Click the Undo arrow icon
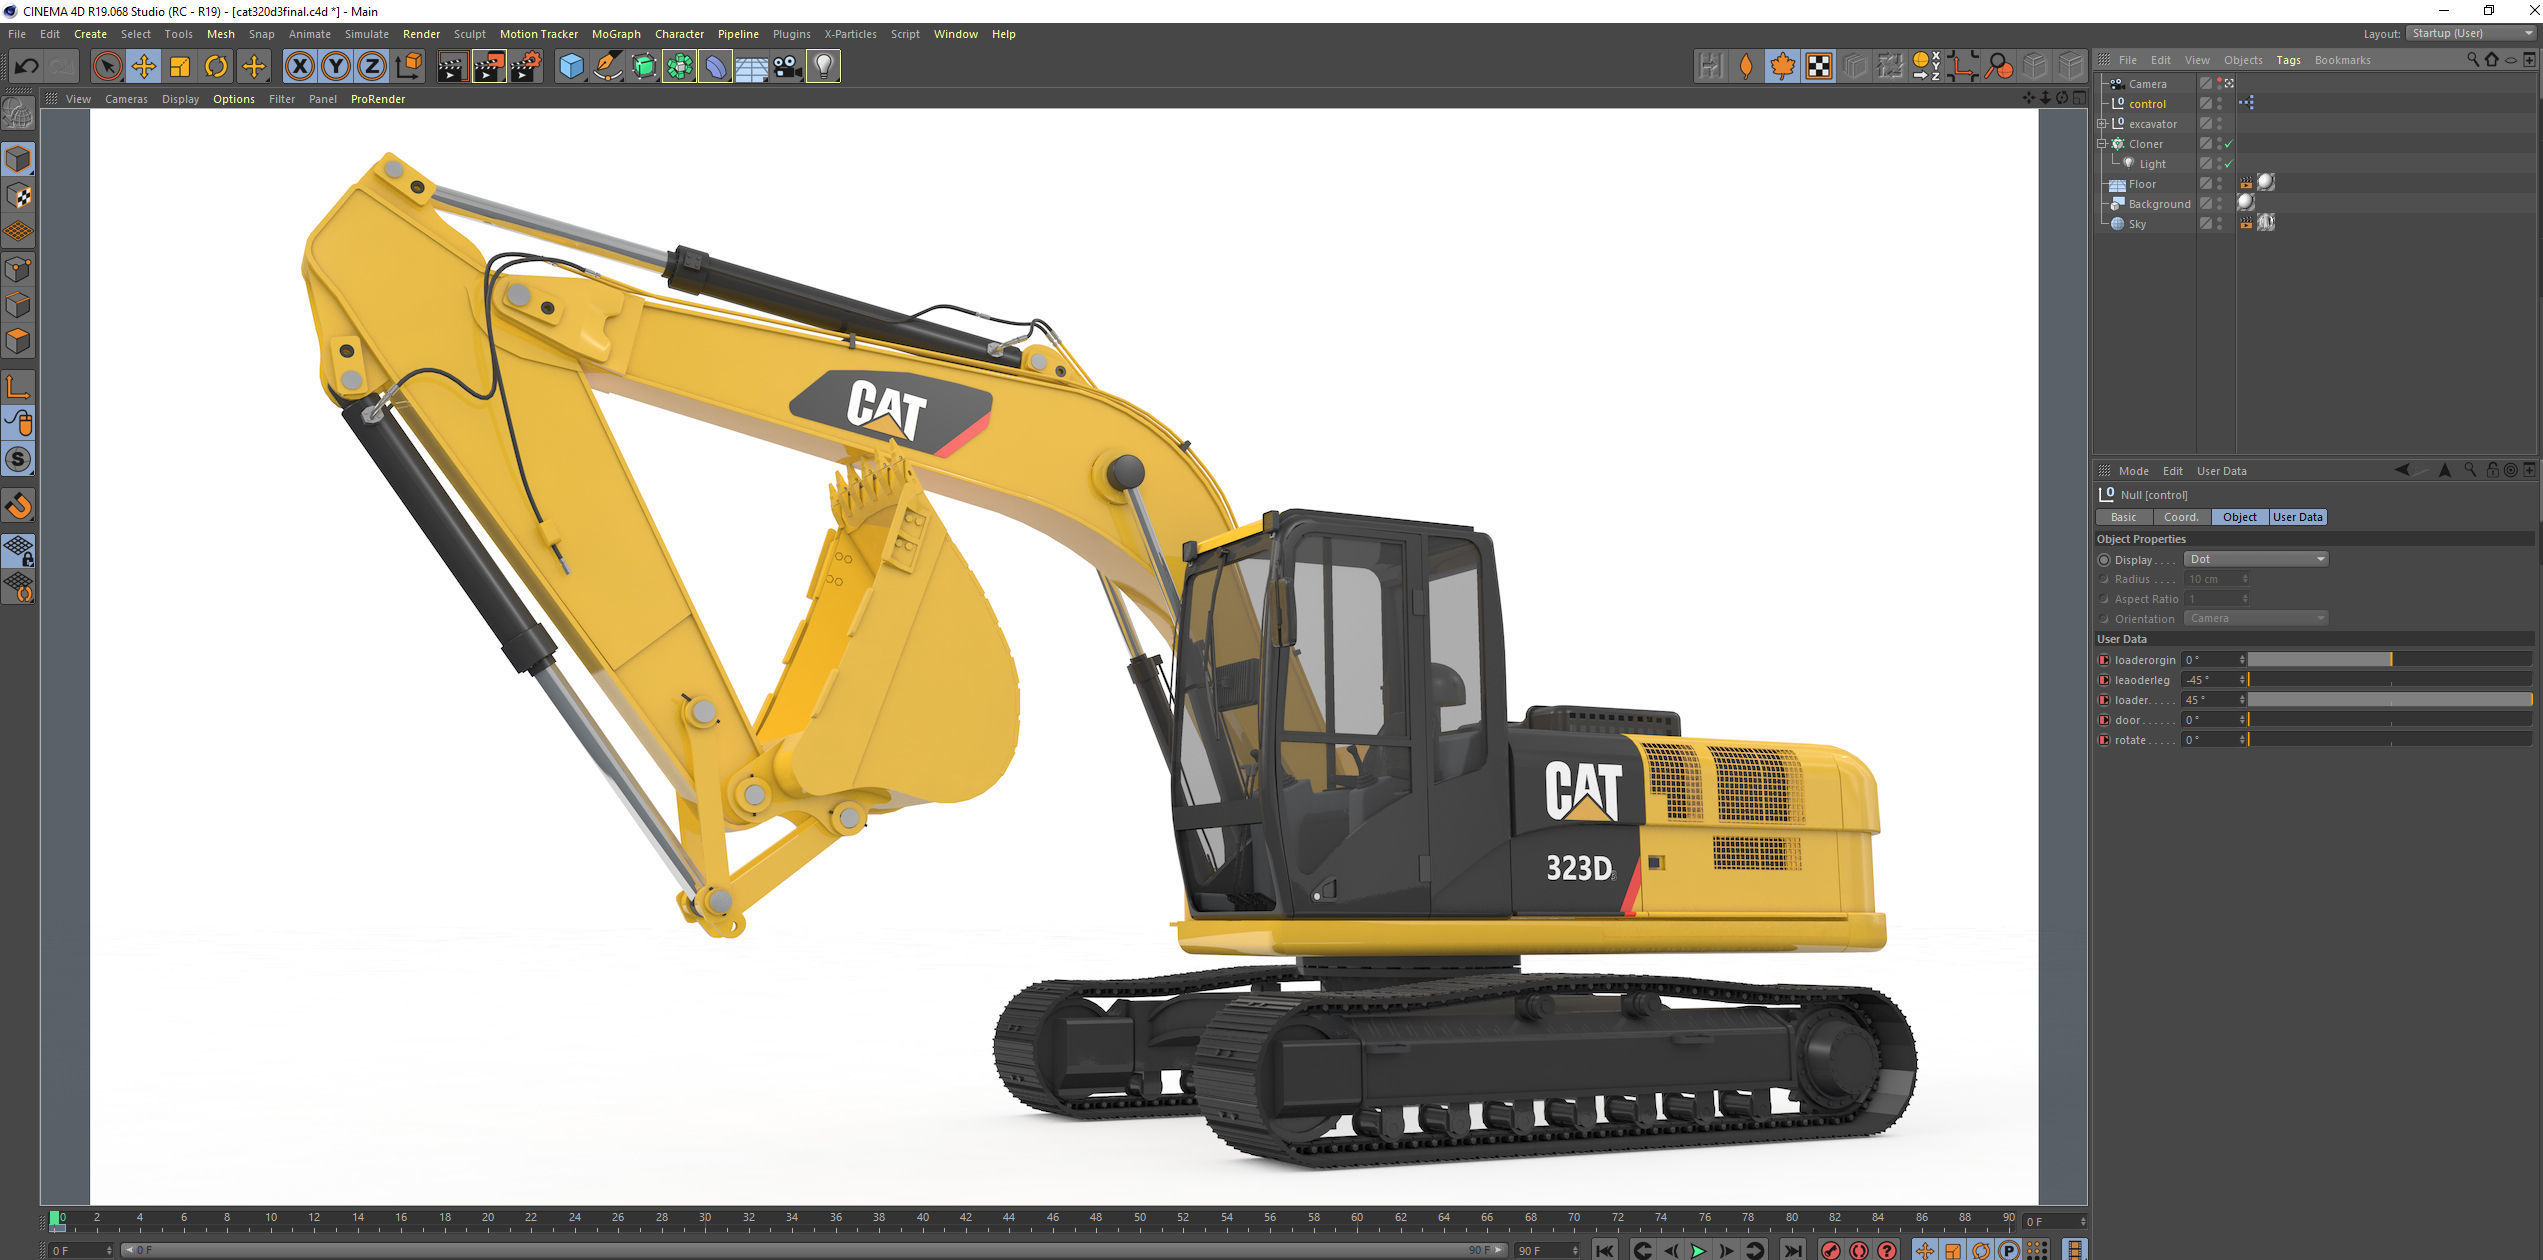The width and height of the screenshot is (2543, 1260). click(x=26, y=67)
